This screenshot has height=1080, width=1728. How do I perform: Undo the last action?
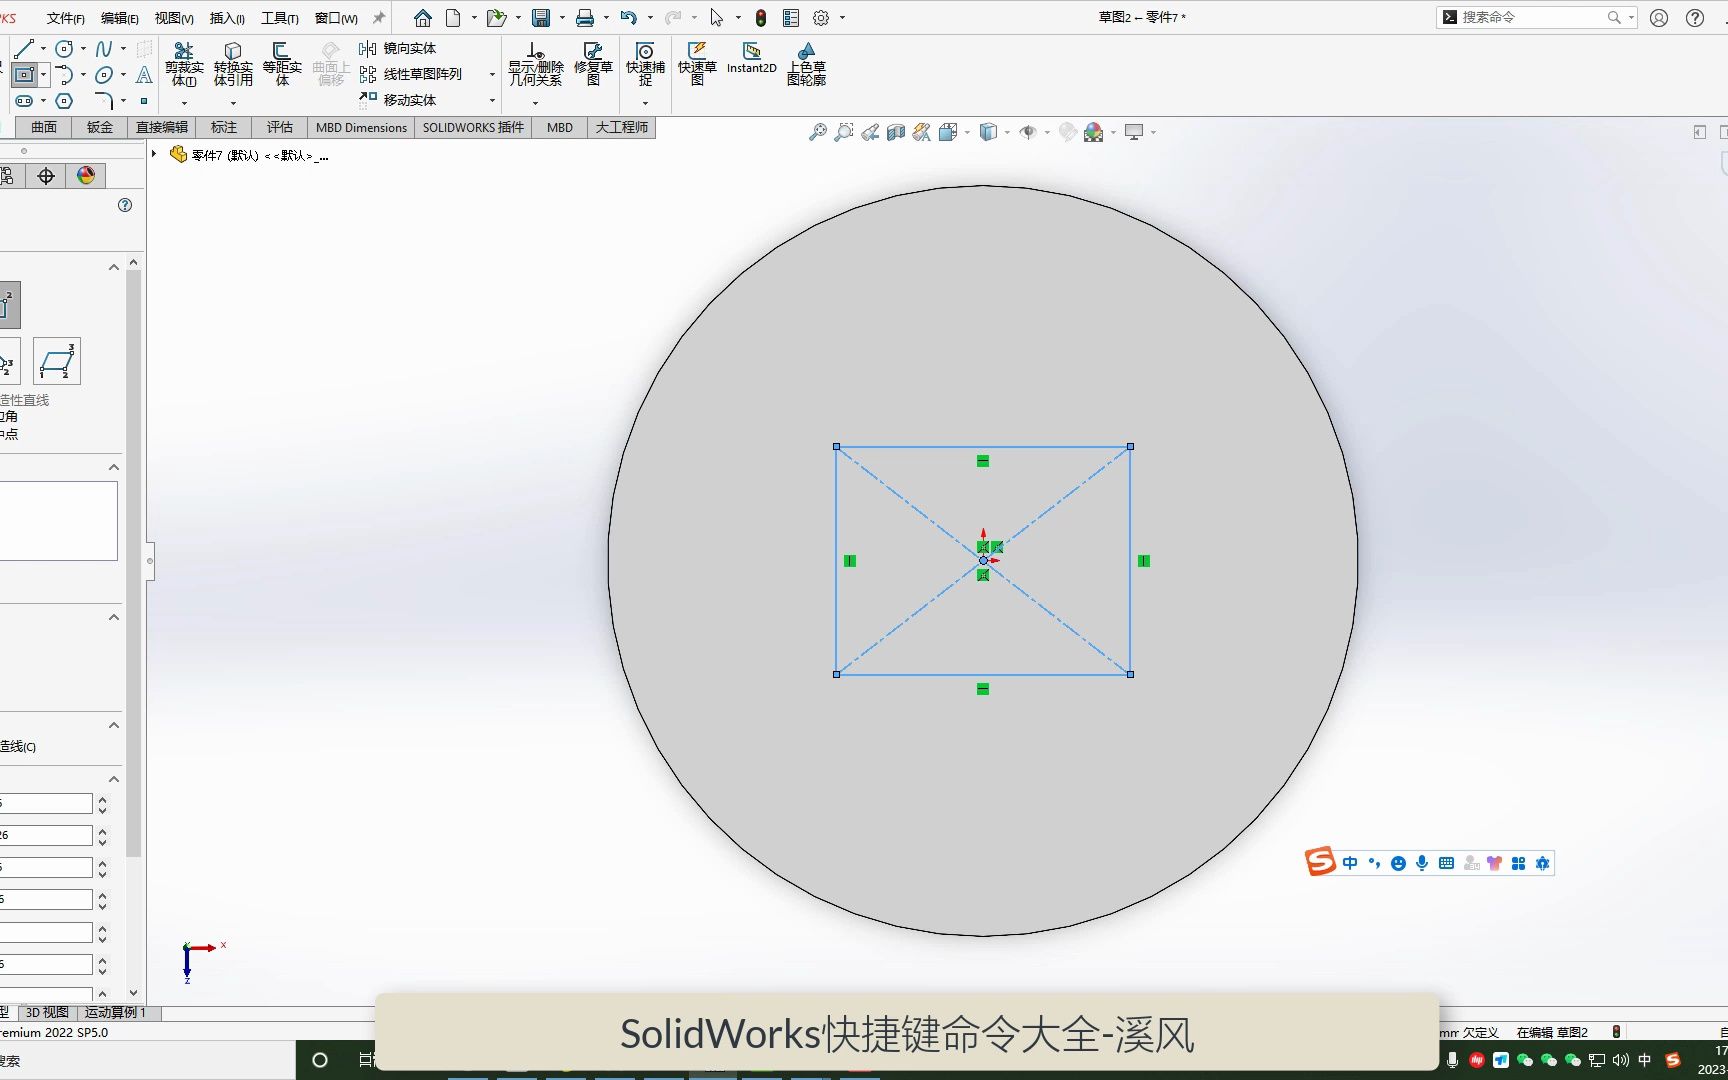pyautogui.click(x=629, y=18)
